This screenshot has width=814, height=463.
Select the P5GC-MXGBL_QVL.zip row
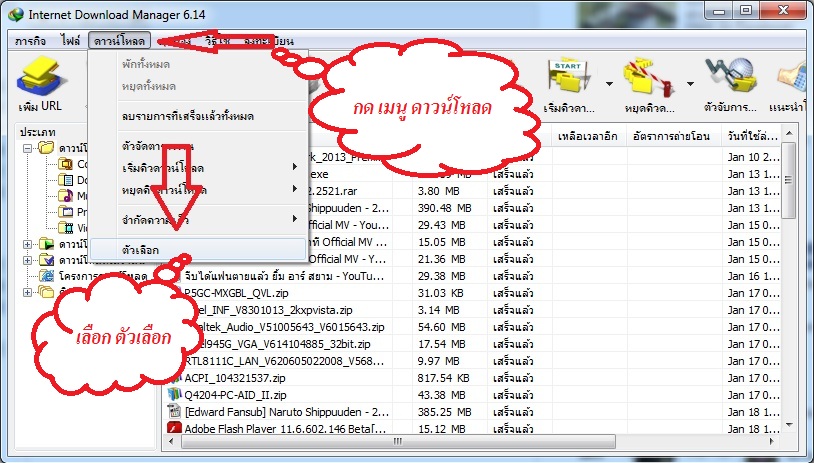click(472, 293)
